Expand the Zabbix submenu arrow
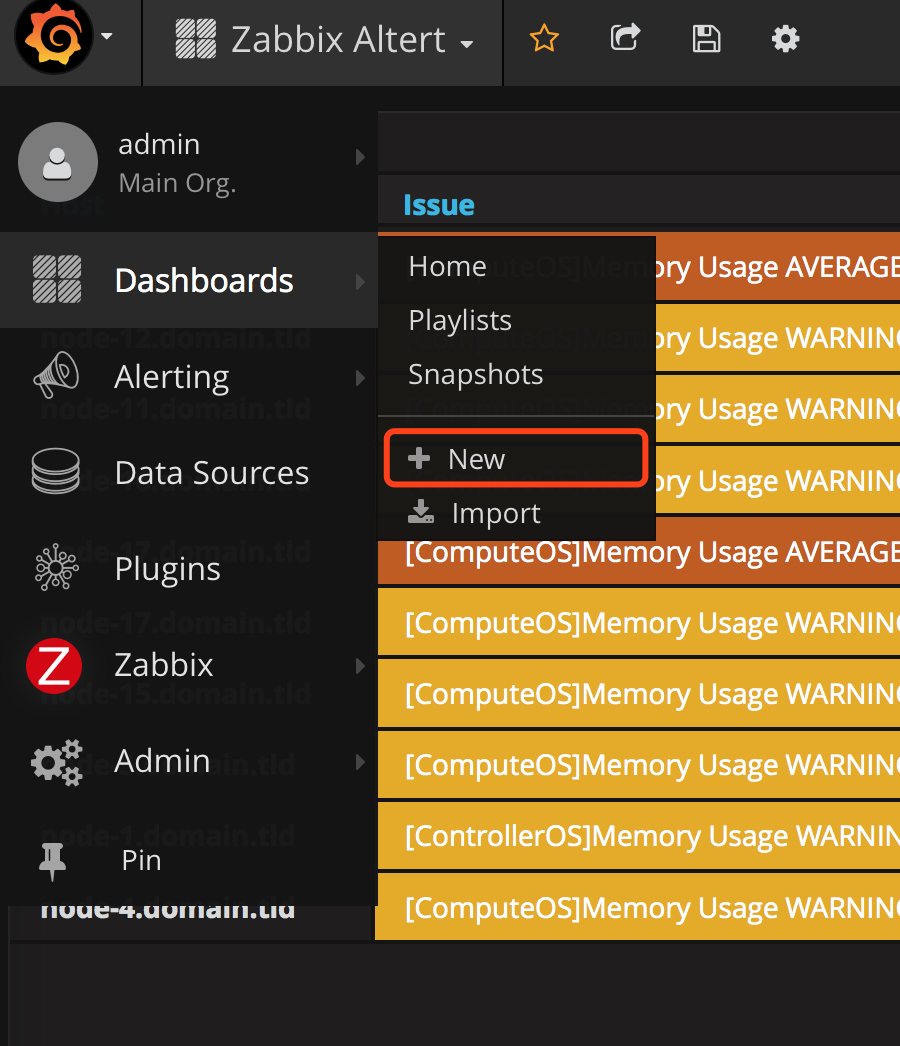This screenshot has height=1046, width=900. click(360, 665)
